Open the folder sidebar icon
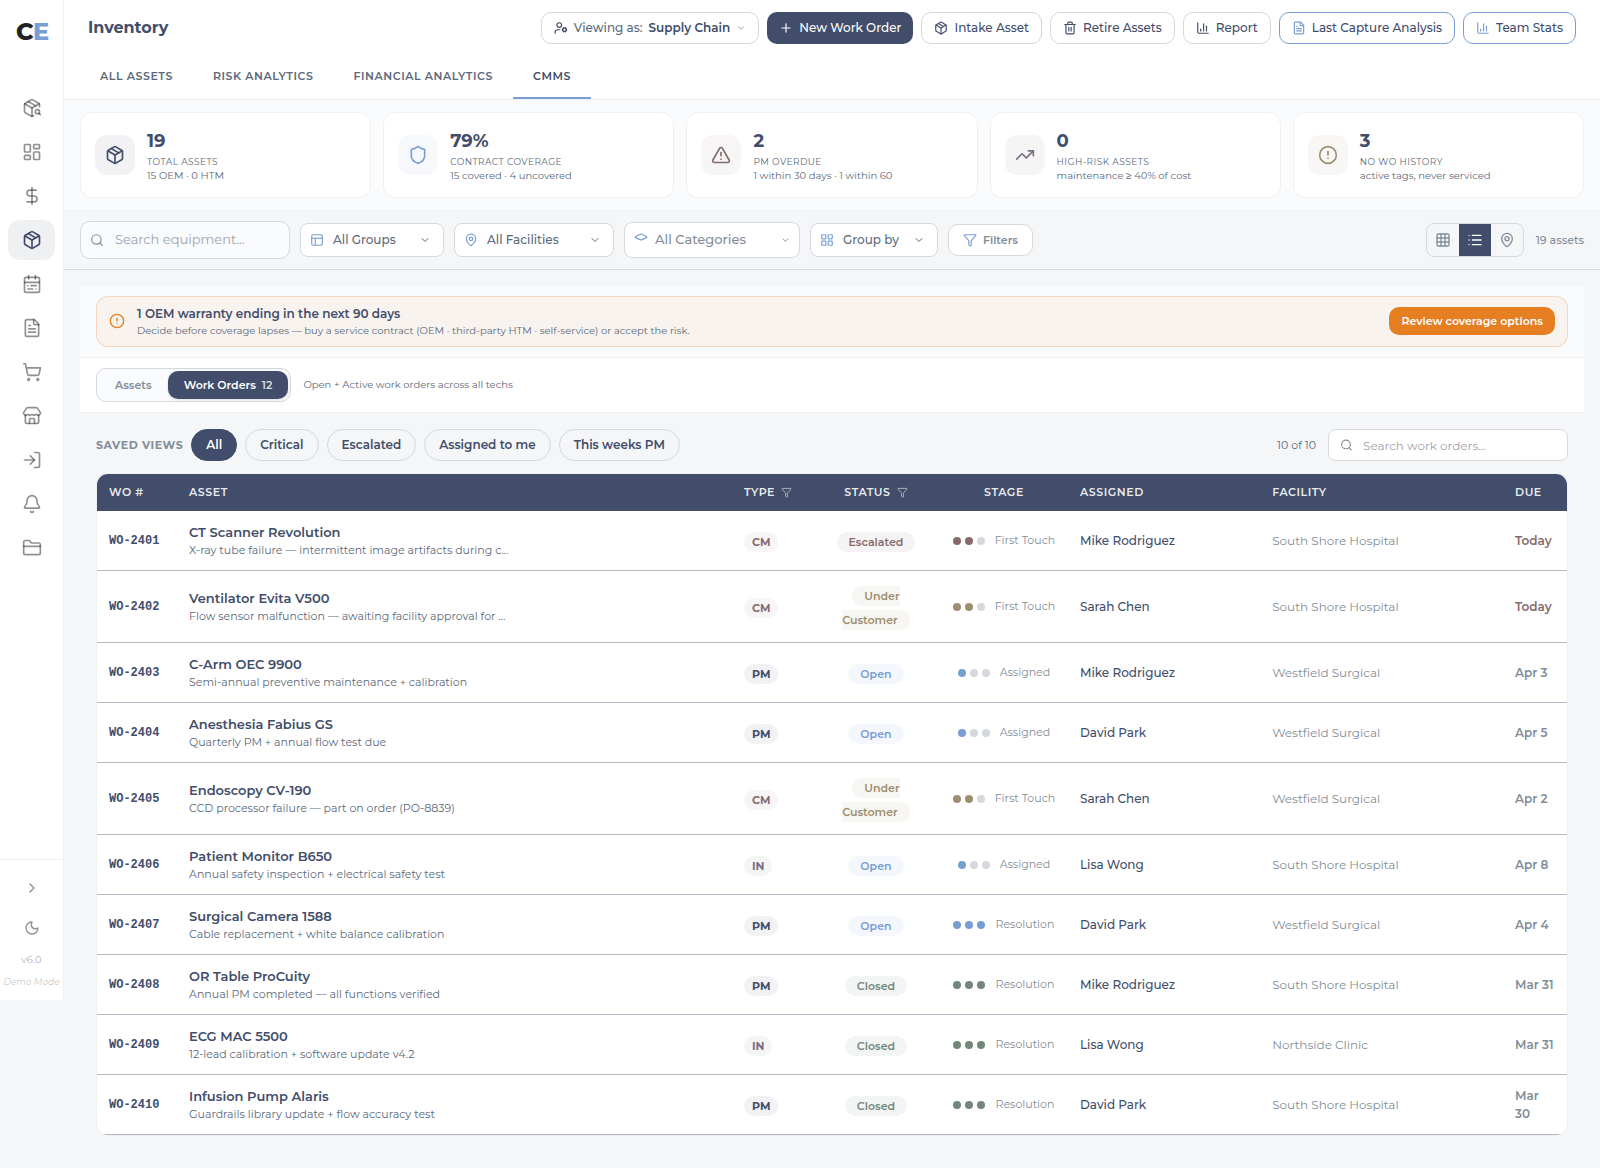Screen dimensions: 1600x1168 coord(32,548)
